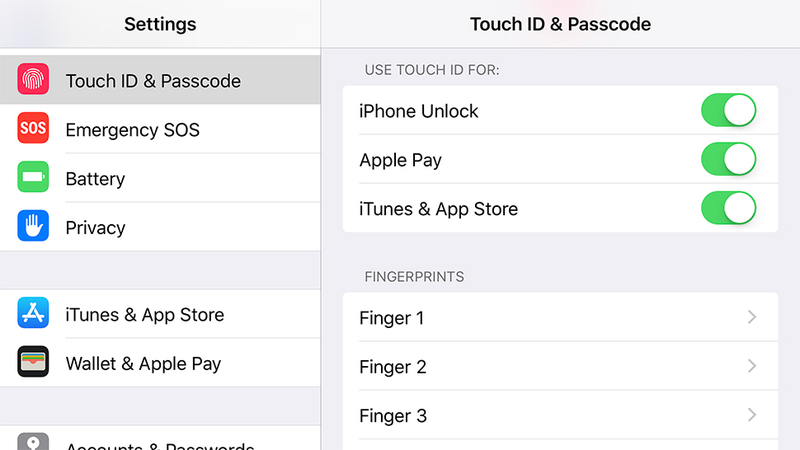Select the Battery settings row
The image size is (800, 450).
(x=160, y=178)
